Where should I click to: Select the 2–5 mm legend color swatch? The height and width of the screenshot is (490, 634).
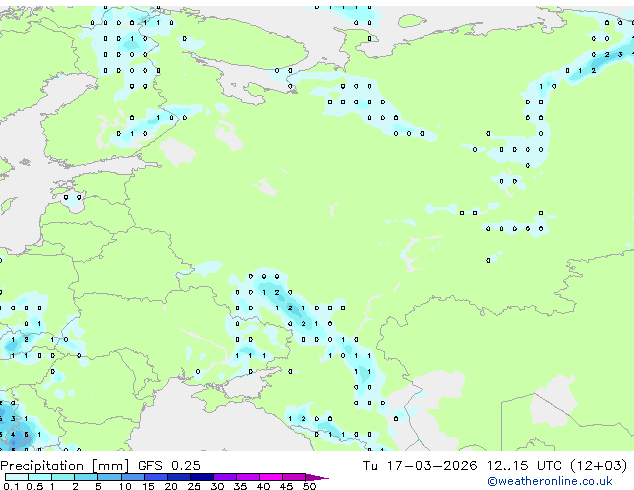86,477
